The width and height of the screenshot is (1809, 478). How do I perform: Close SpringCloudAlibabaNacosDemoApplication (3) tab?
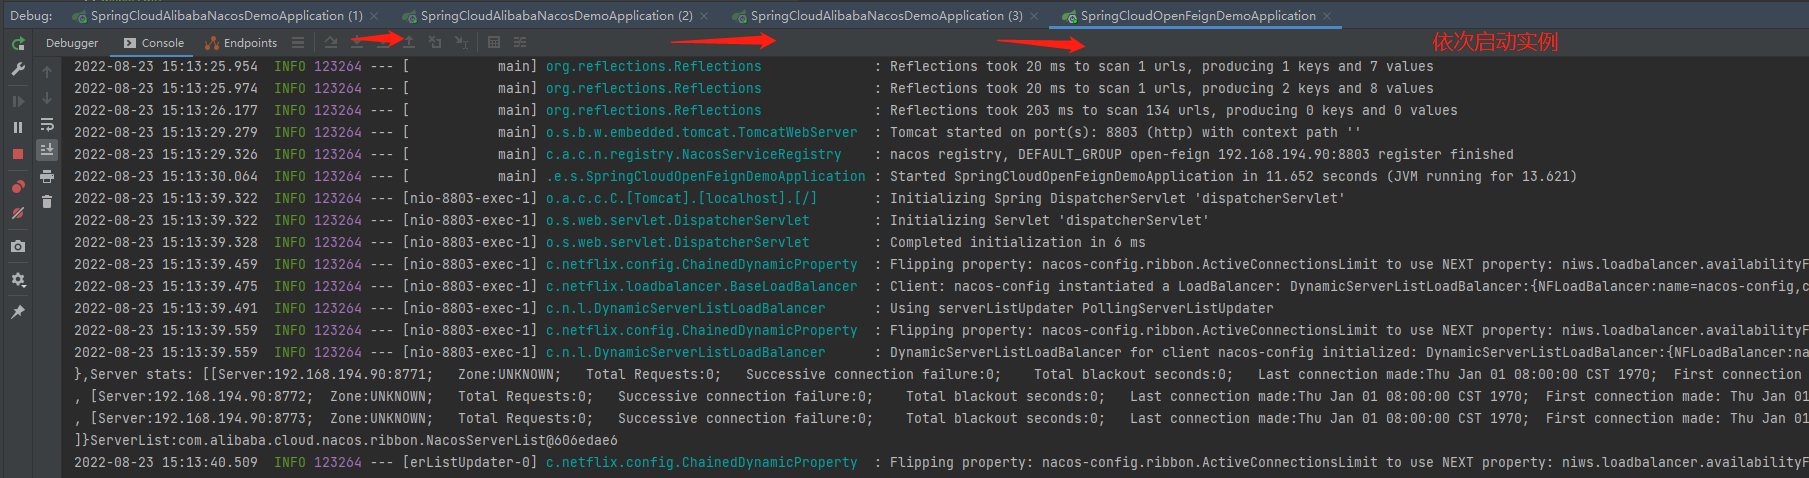point(1034,16)
